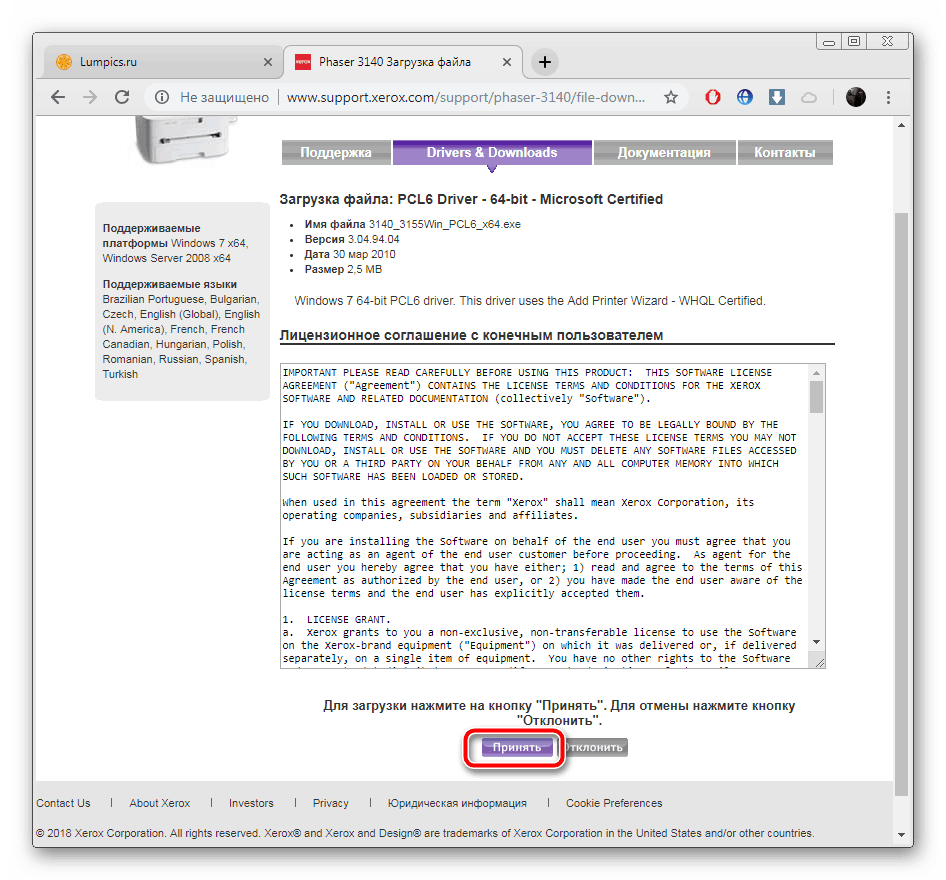The width and height of the screenshot is (946, 880).
Task: Open the Контакты section
Action: pos(784,153)
